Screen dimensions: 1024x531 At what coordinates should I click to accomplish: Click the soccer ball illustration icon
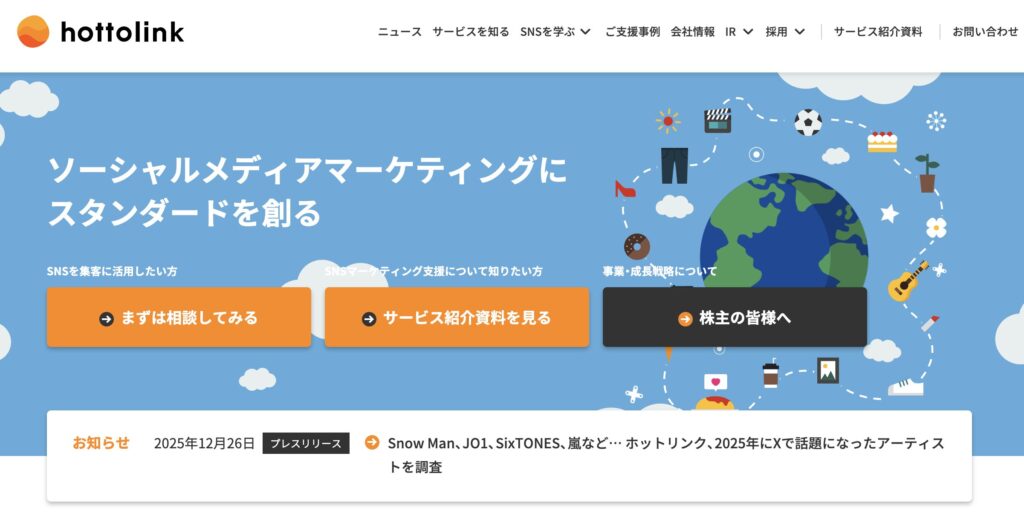click(x=808, y=123)
